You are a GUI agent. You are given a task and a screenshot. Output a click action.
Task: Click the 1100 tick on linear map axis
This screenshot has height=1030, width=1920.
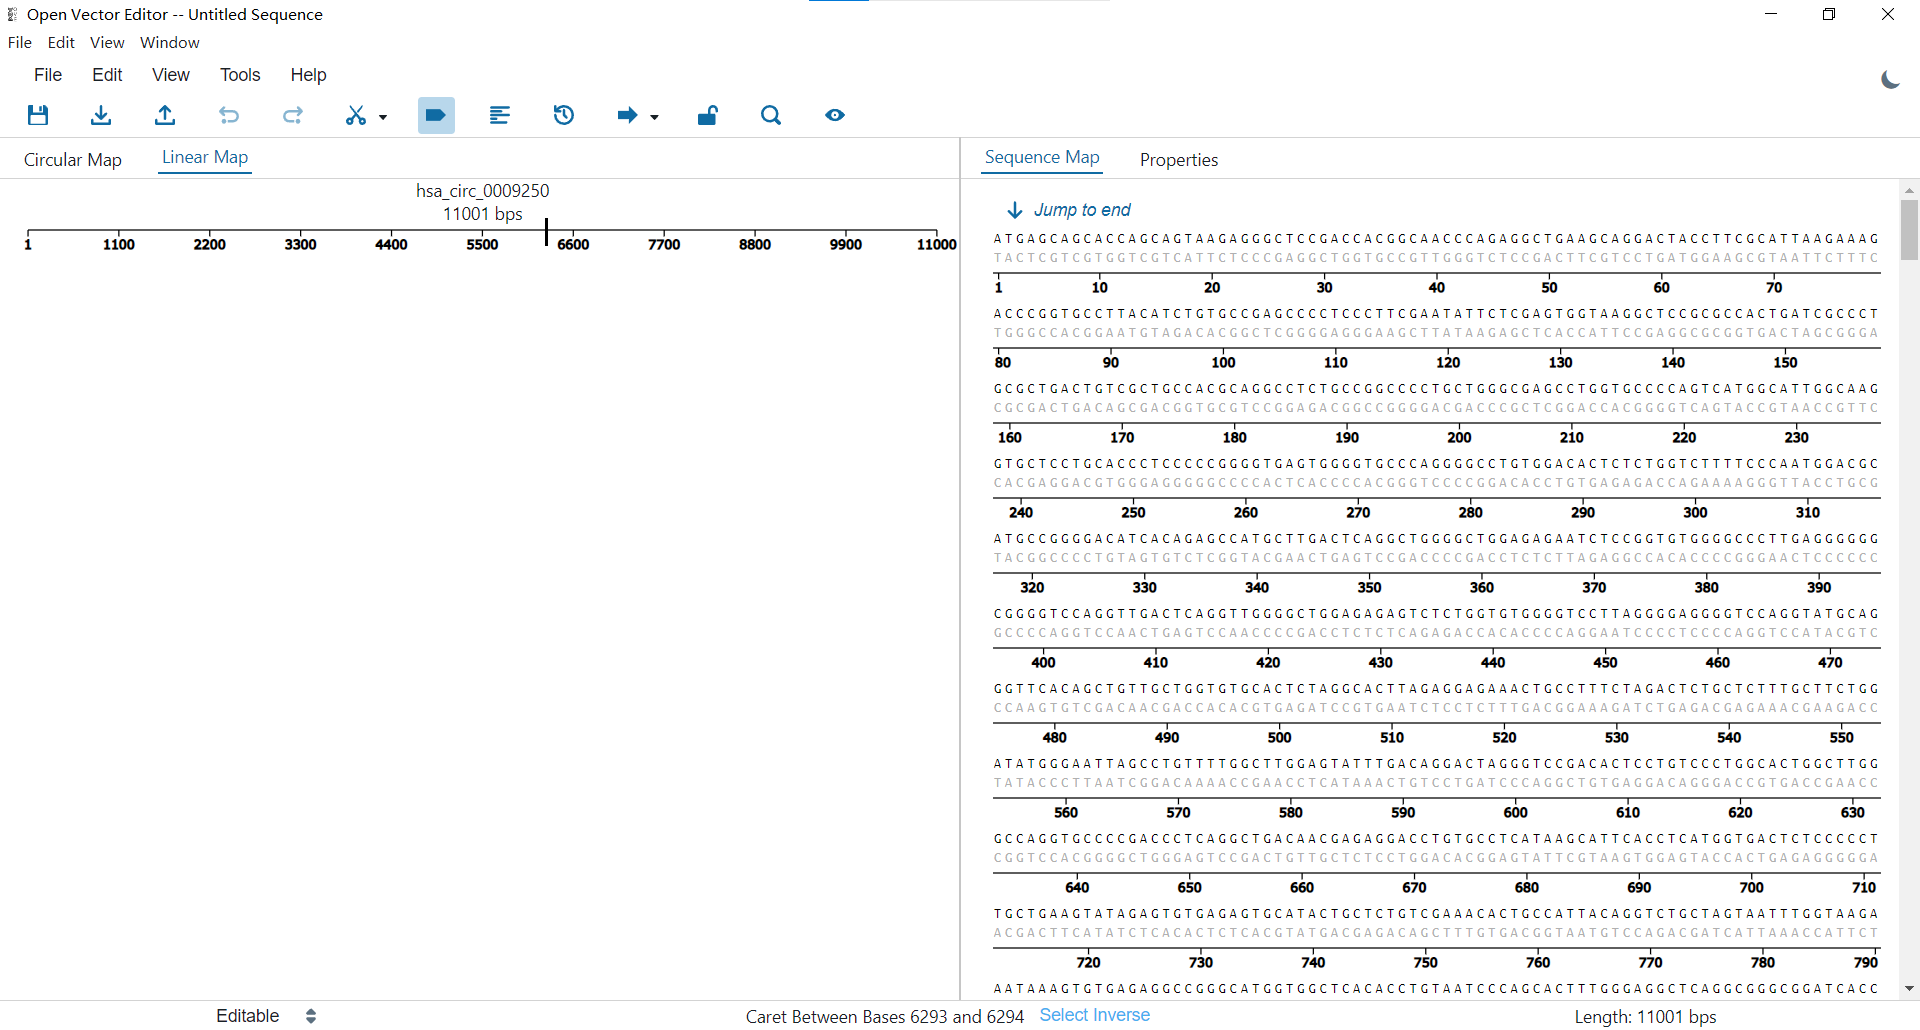click(x=118, y=244)
